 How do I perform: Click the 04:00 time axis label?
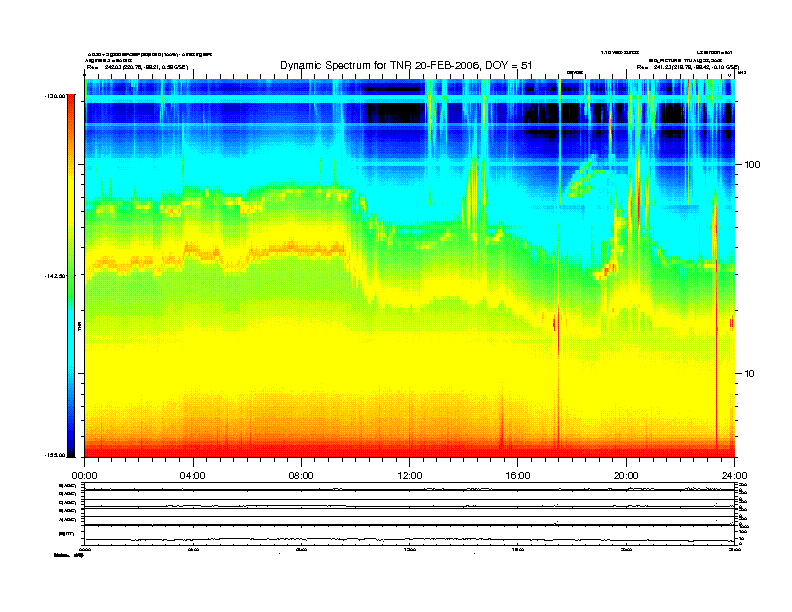click(193, 476)
